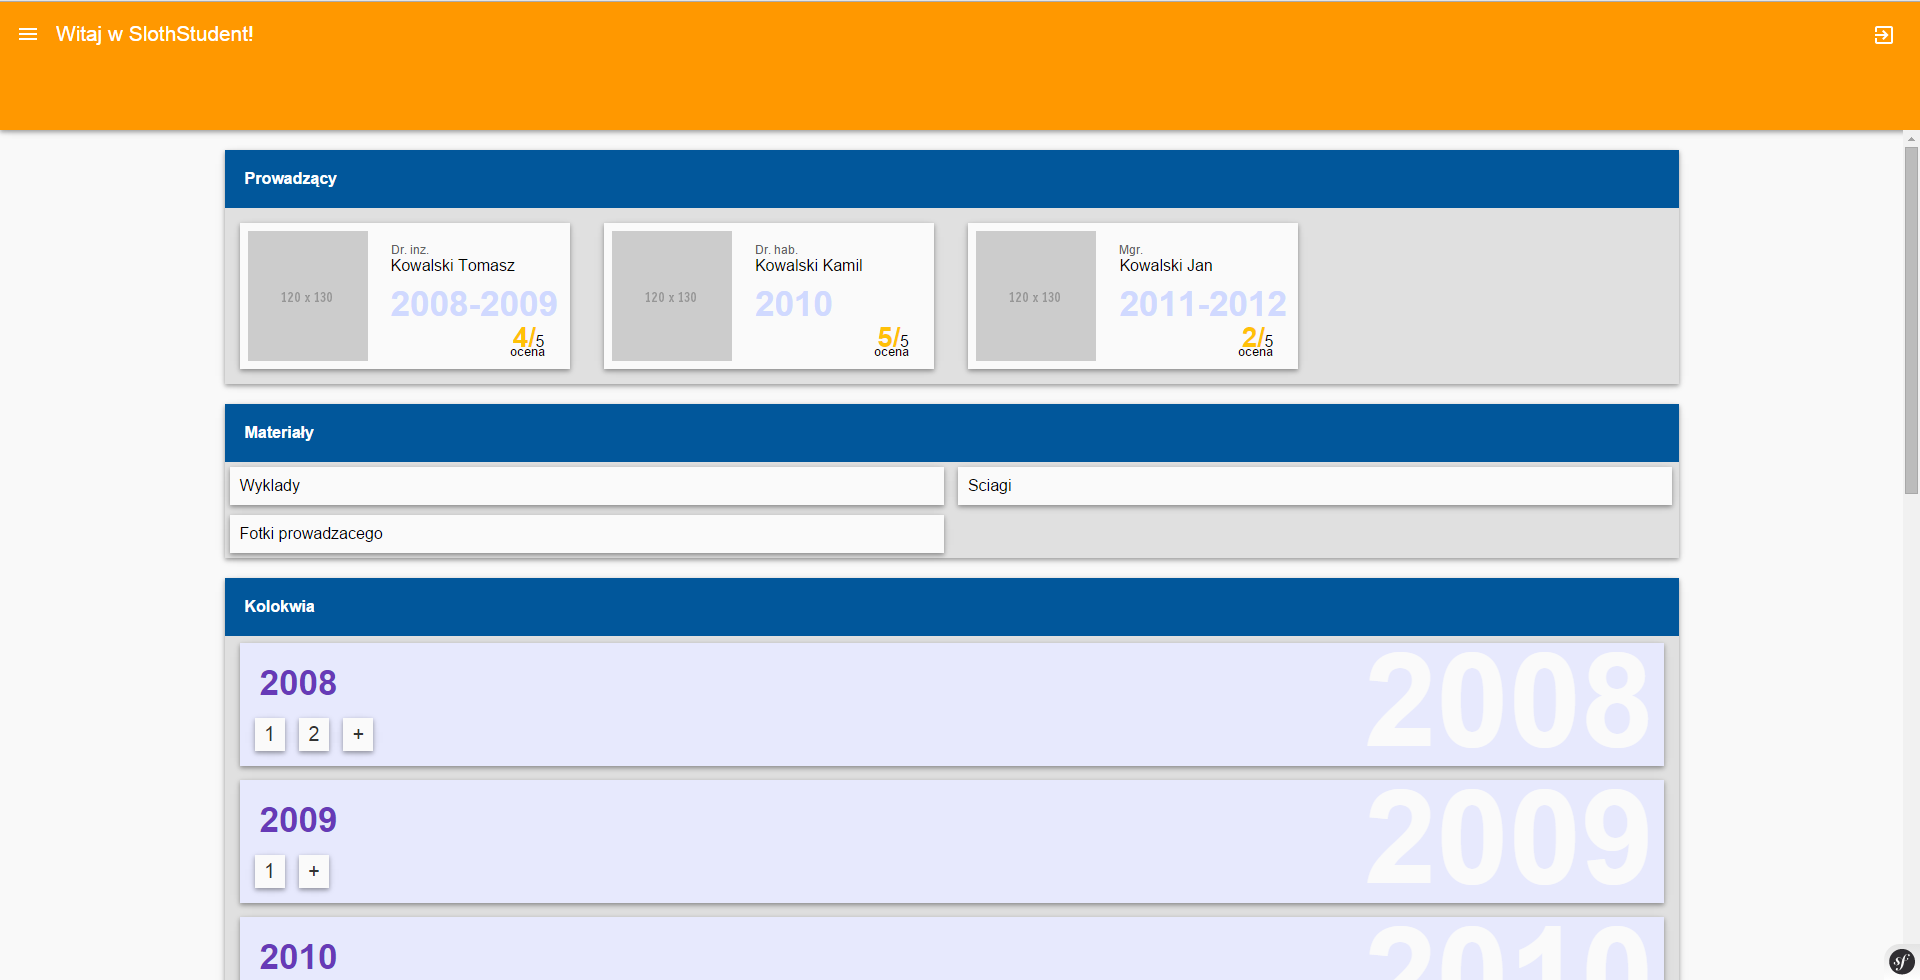Click the Kolokwia section header
The height and width of the screenshot is (980, 1920).
pos(952,607)
